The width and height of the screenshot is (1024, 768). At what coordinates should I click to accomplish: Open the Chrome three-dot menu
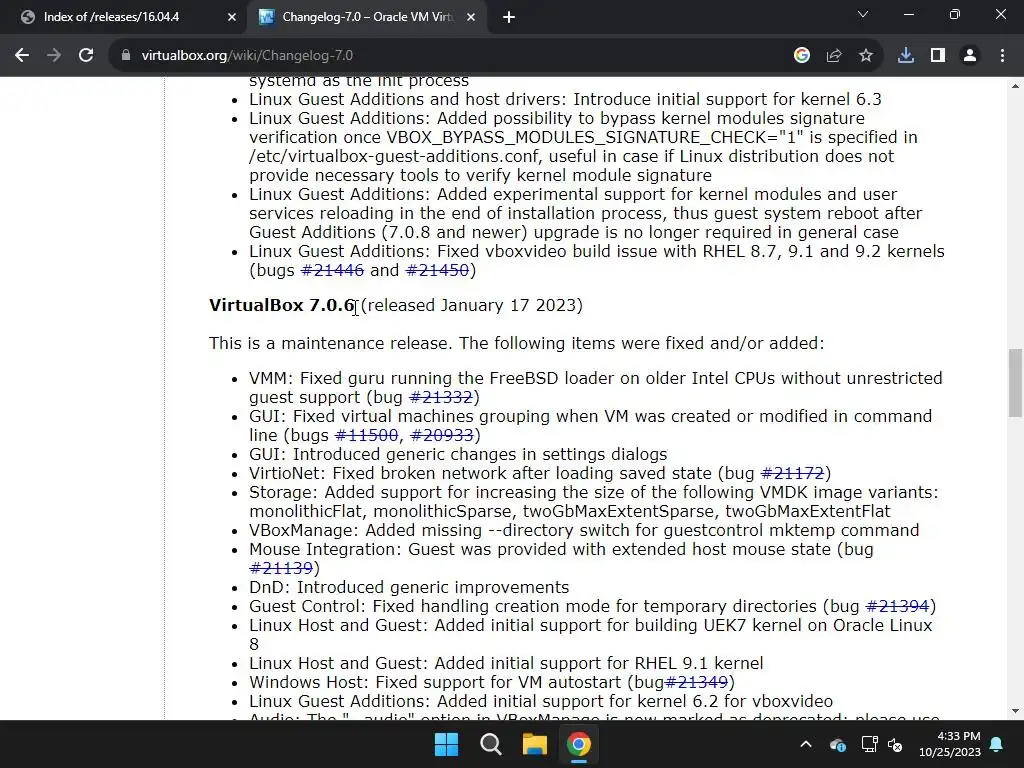tap(1002, 56)
